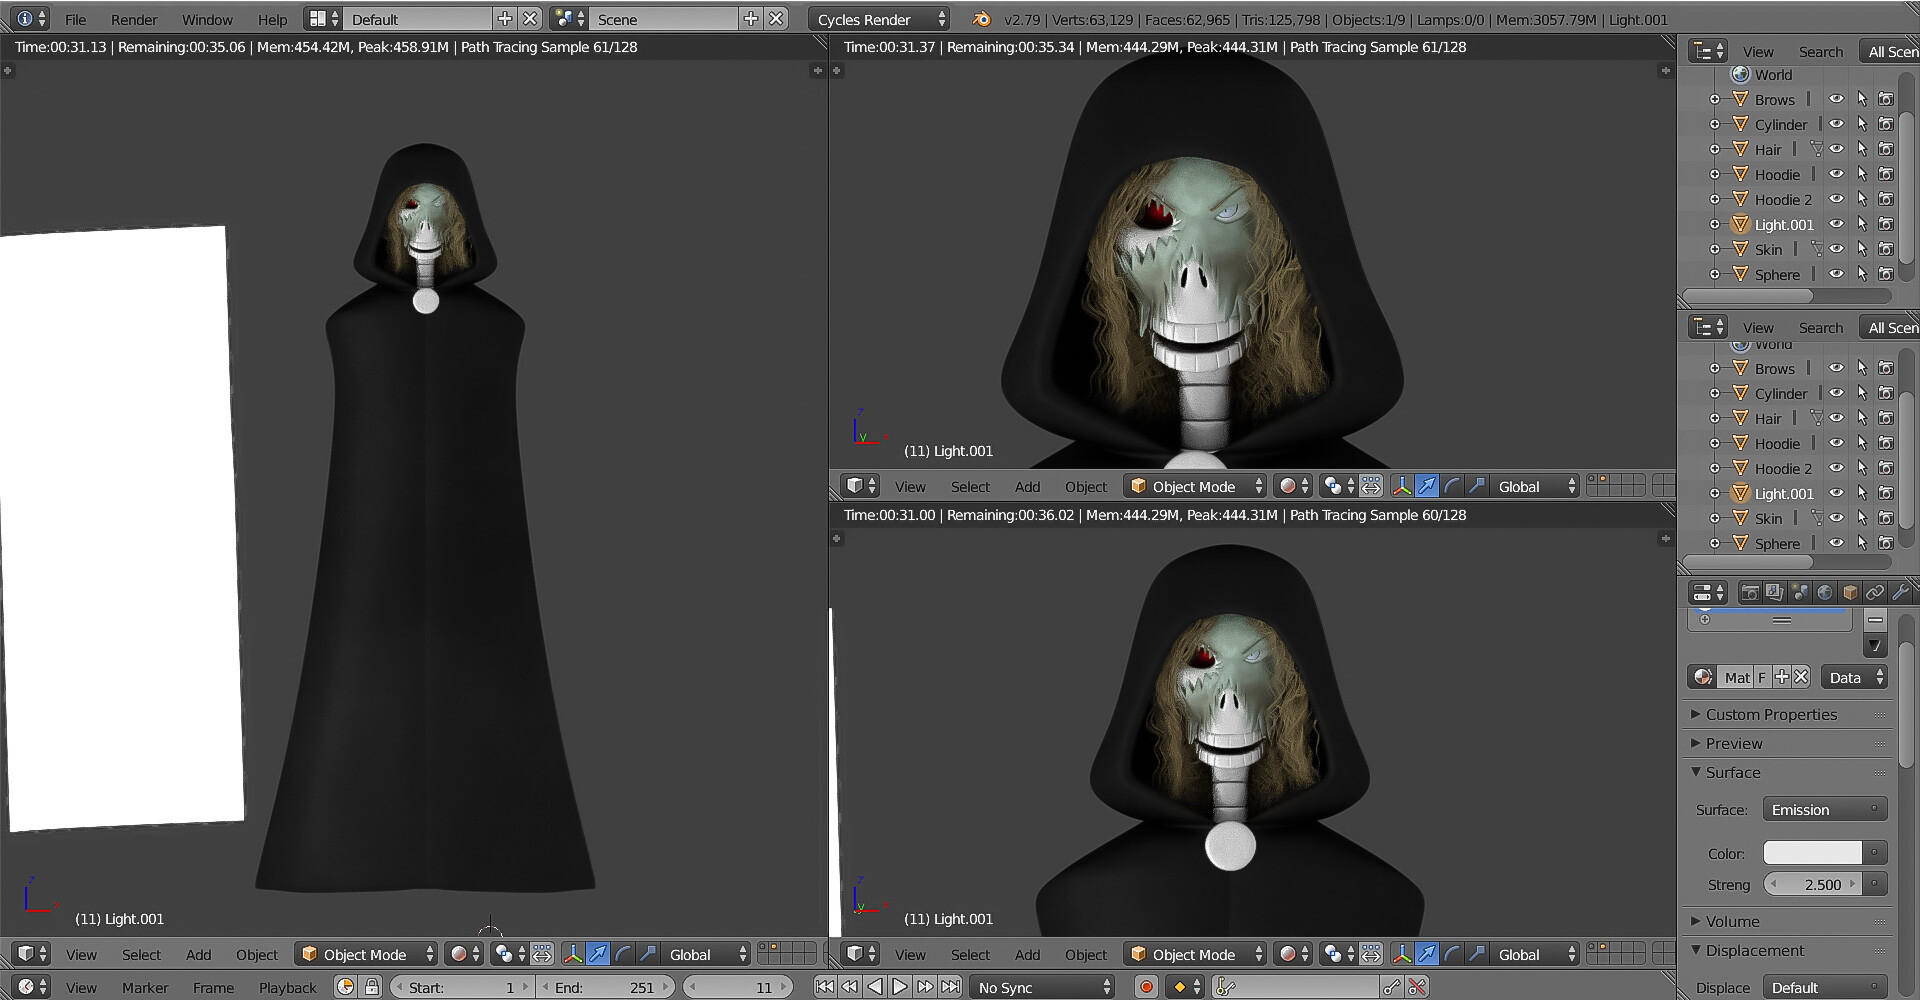
Task: Open Global orientation dropdown in top-right viewport
Action: click(1534, 486)
